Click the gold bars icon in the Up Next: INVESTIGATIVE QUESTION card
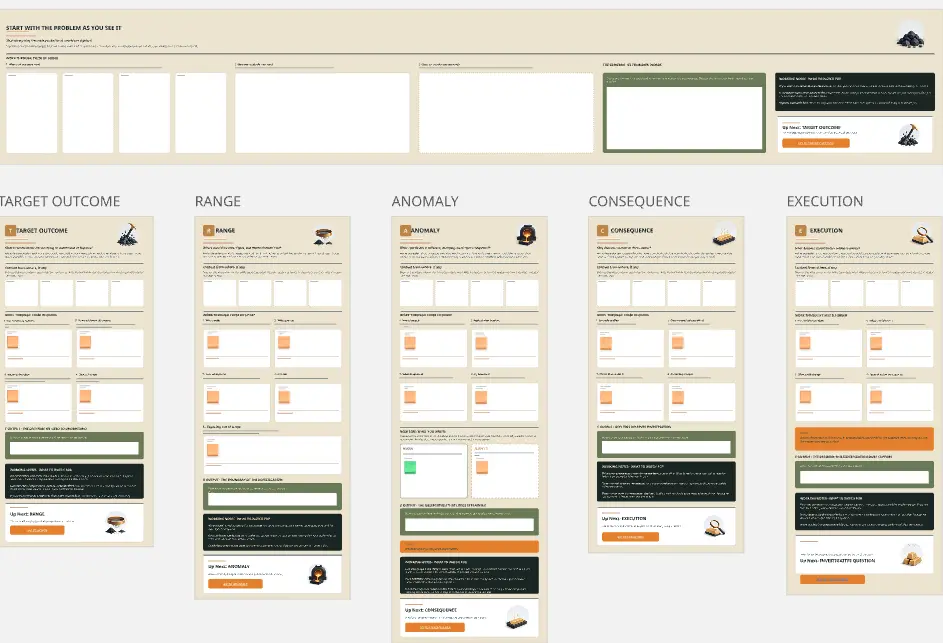Screen dimensions: 943x643 point(912,555)
